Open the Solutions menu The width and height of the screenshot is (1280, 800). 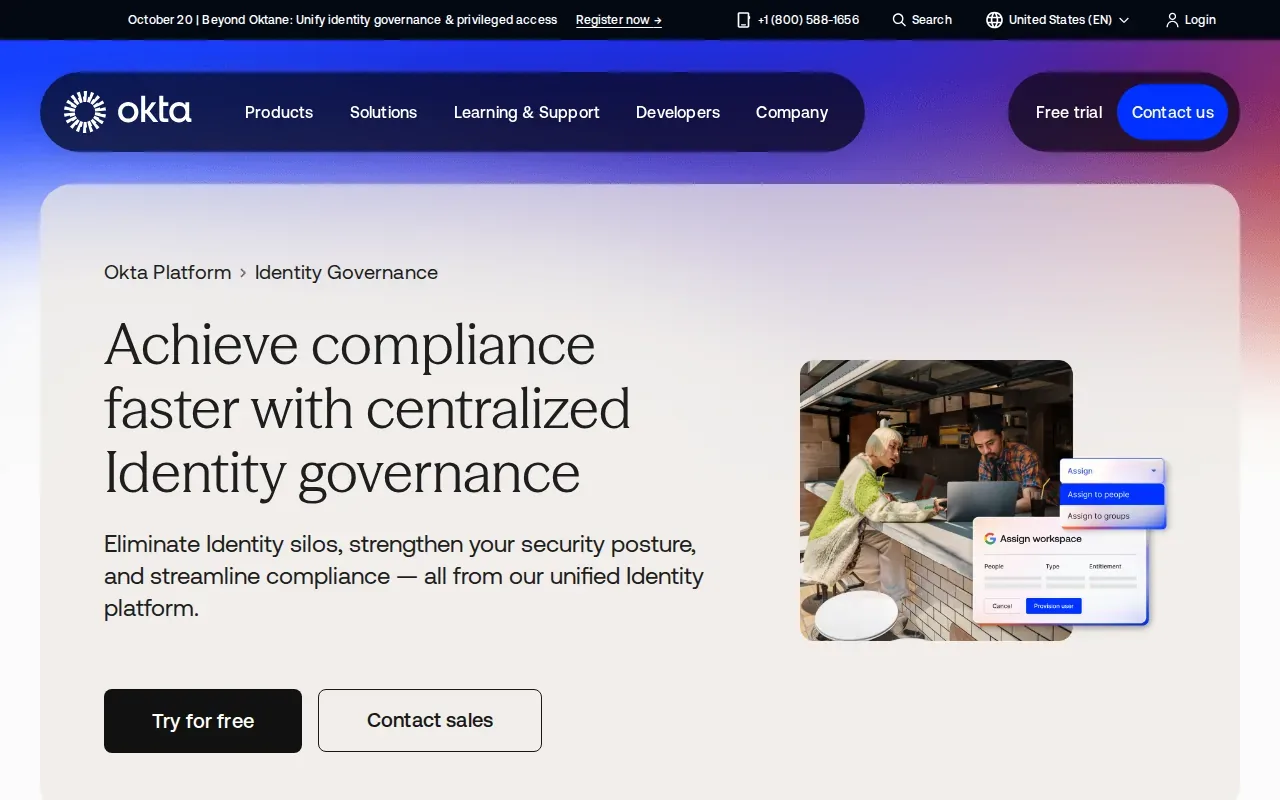coord(383,112)
